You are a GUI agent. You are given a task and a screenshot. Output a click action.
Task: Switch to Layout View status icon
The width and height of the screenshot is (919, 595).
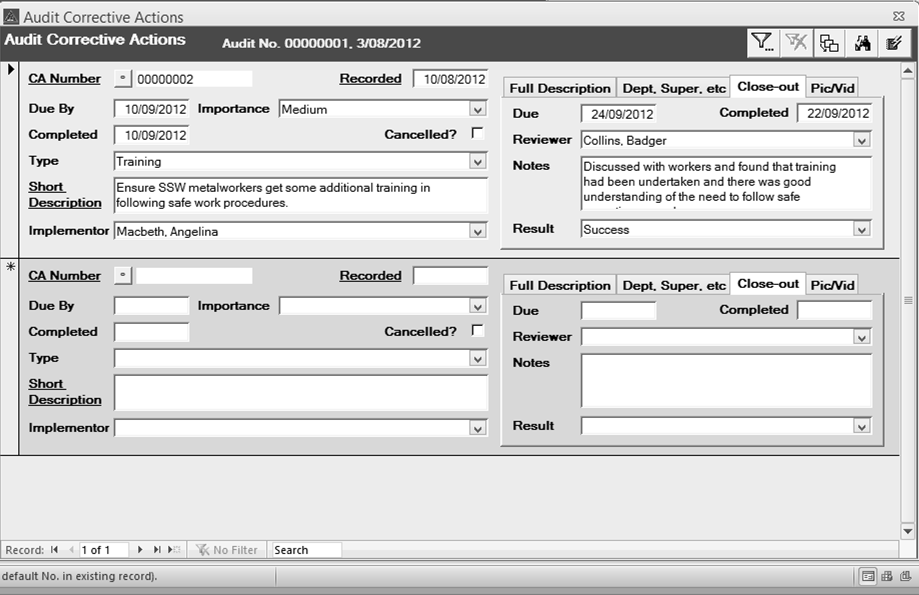tap(906, 576)
